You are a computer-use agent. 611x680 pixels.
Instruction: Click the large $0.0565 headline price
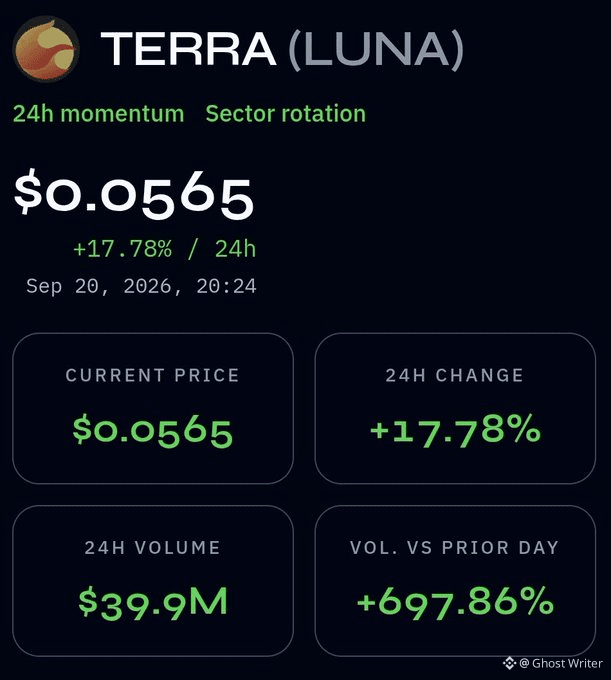click(134, 195)
